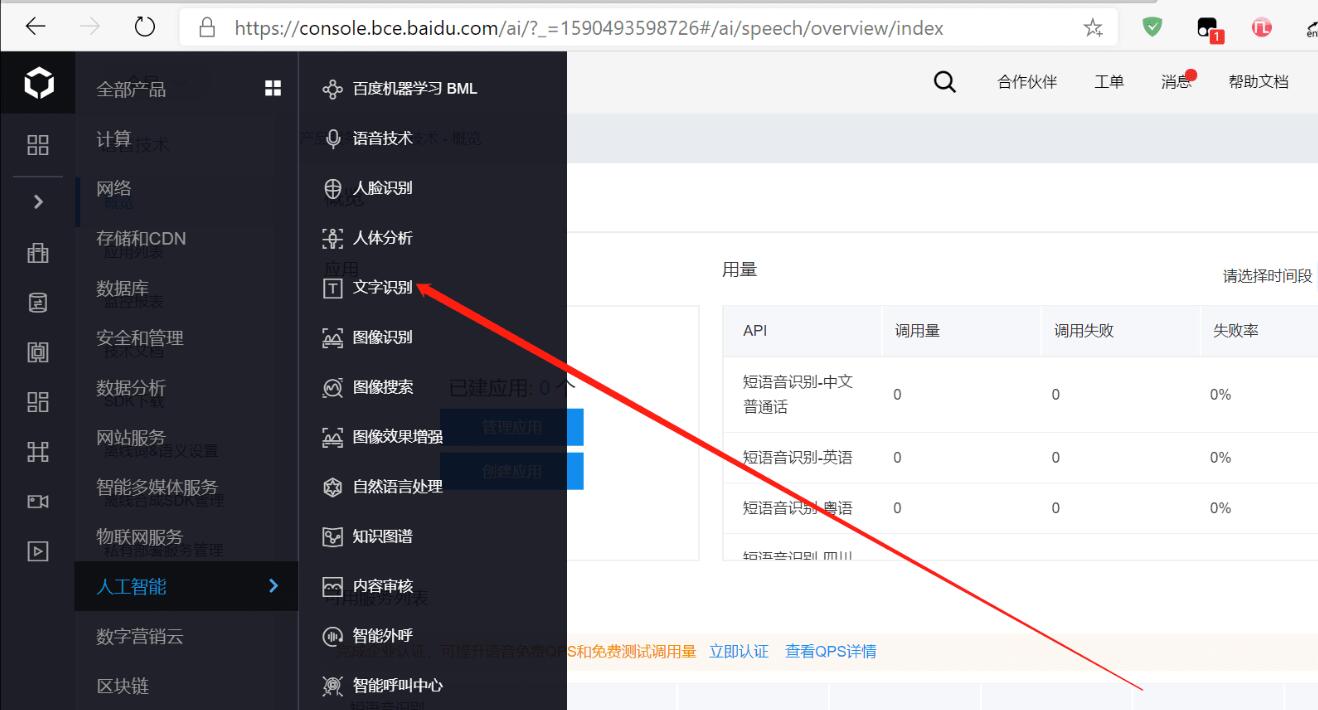Expand the left rail chevron arrow
The height and width of the screenshot is (710, 1318).
tap(38, 202)
